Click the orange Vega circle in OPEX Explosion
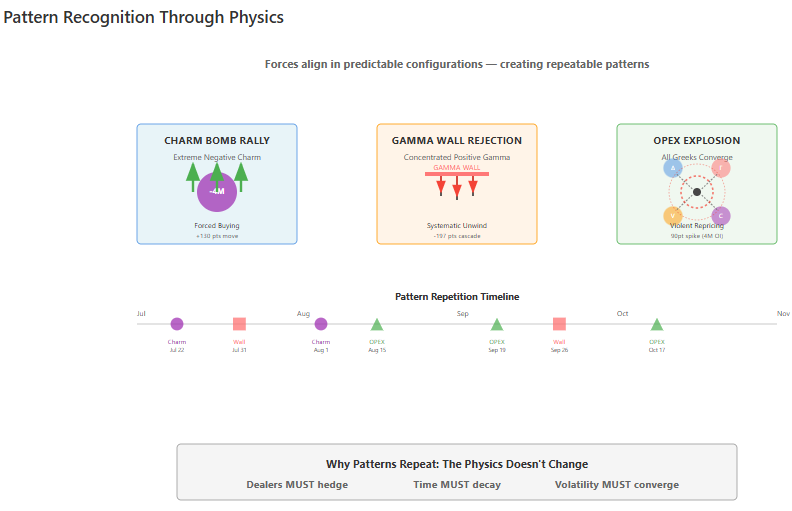This screenshot has width=792, height=511. [x=673, y=216]
